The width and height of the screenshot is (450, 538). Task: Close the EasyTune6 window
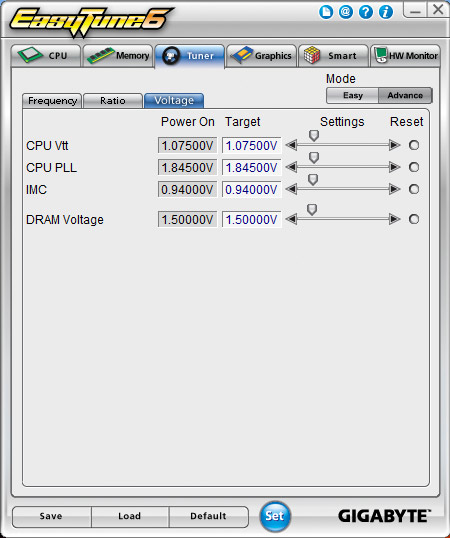click(x=438, y=10)
